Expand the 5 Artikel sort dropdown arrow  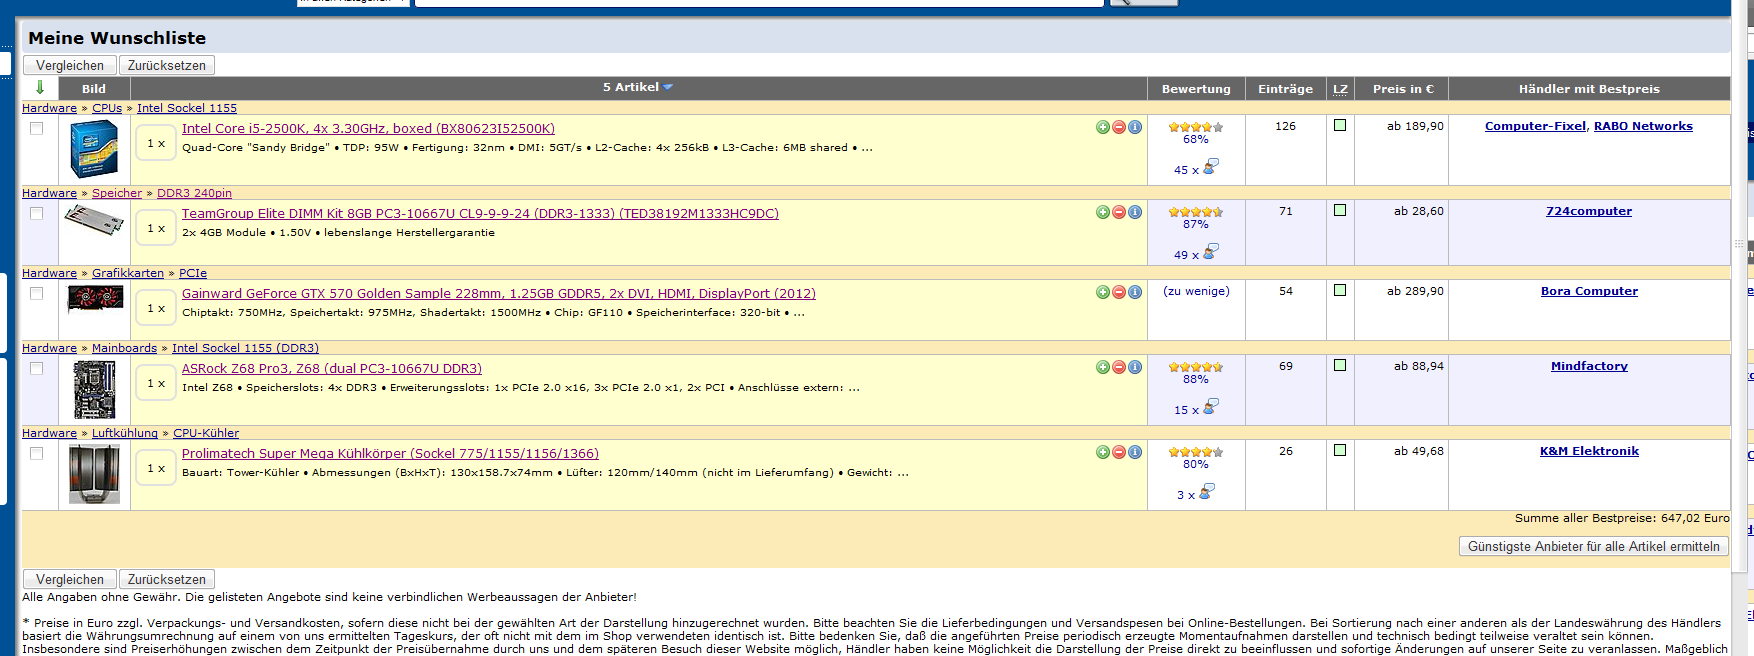tap(668, 87)
